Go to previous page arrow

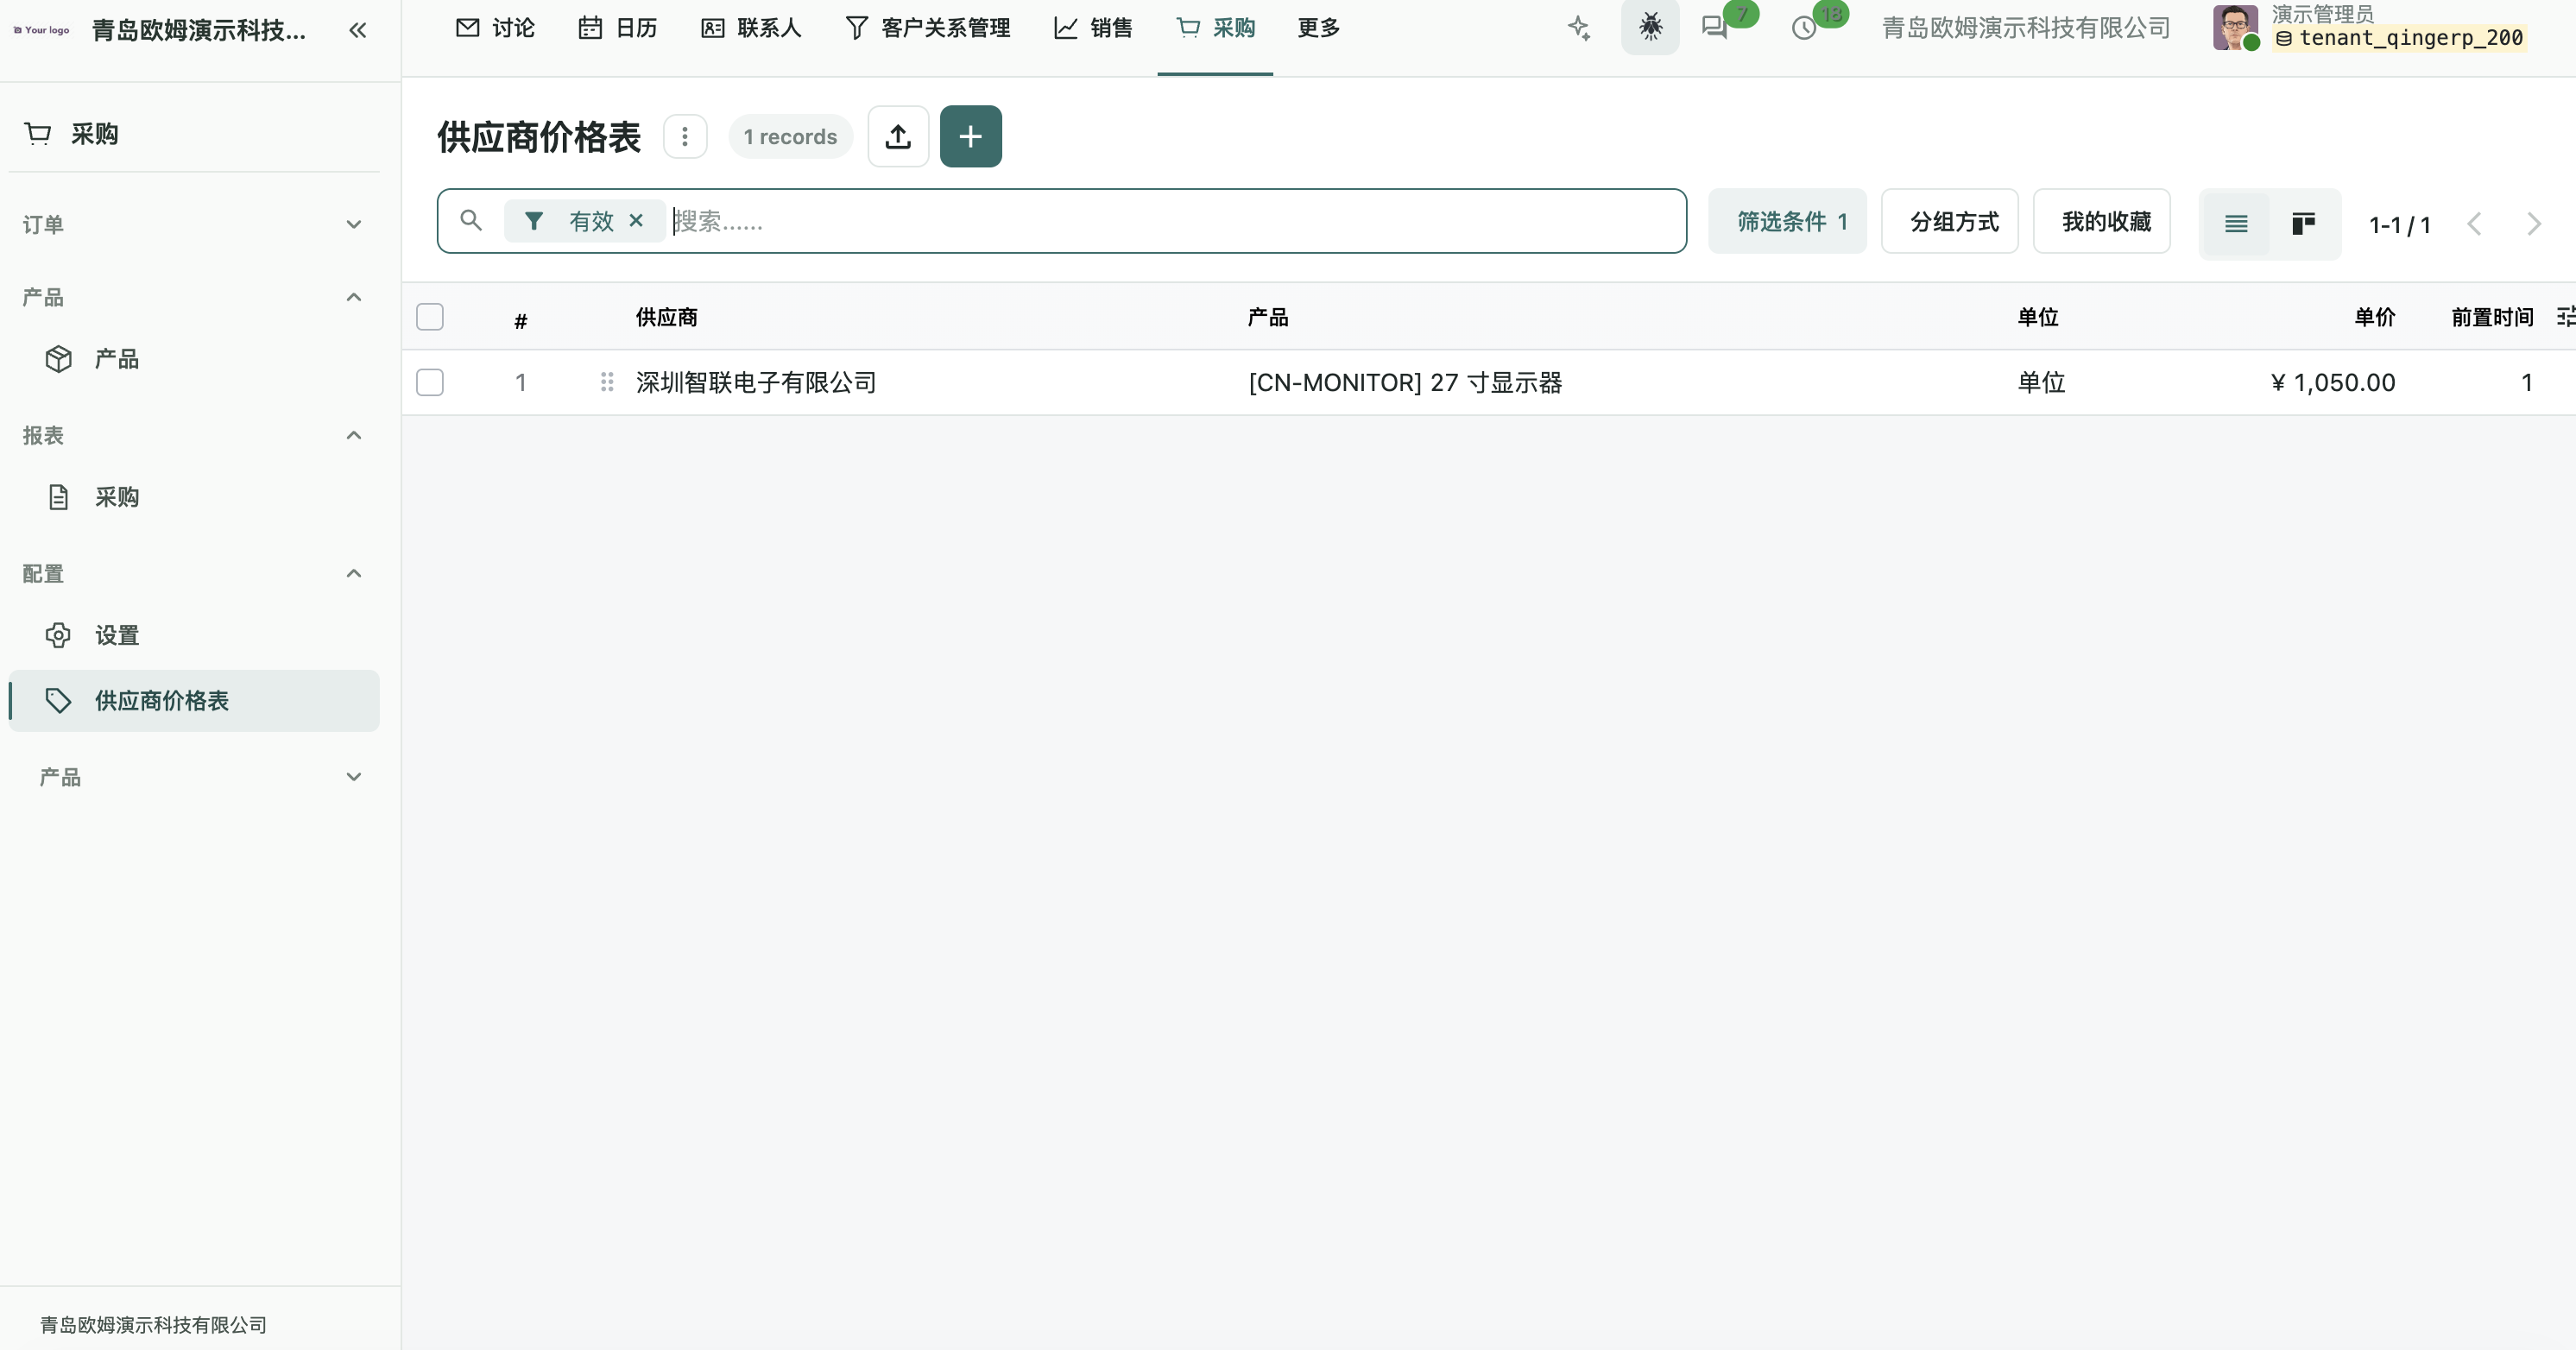(x=2475, y=224)
